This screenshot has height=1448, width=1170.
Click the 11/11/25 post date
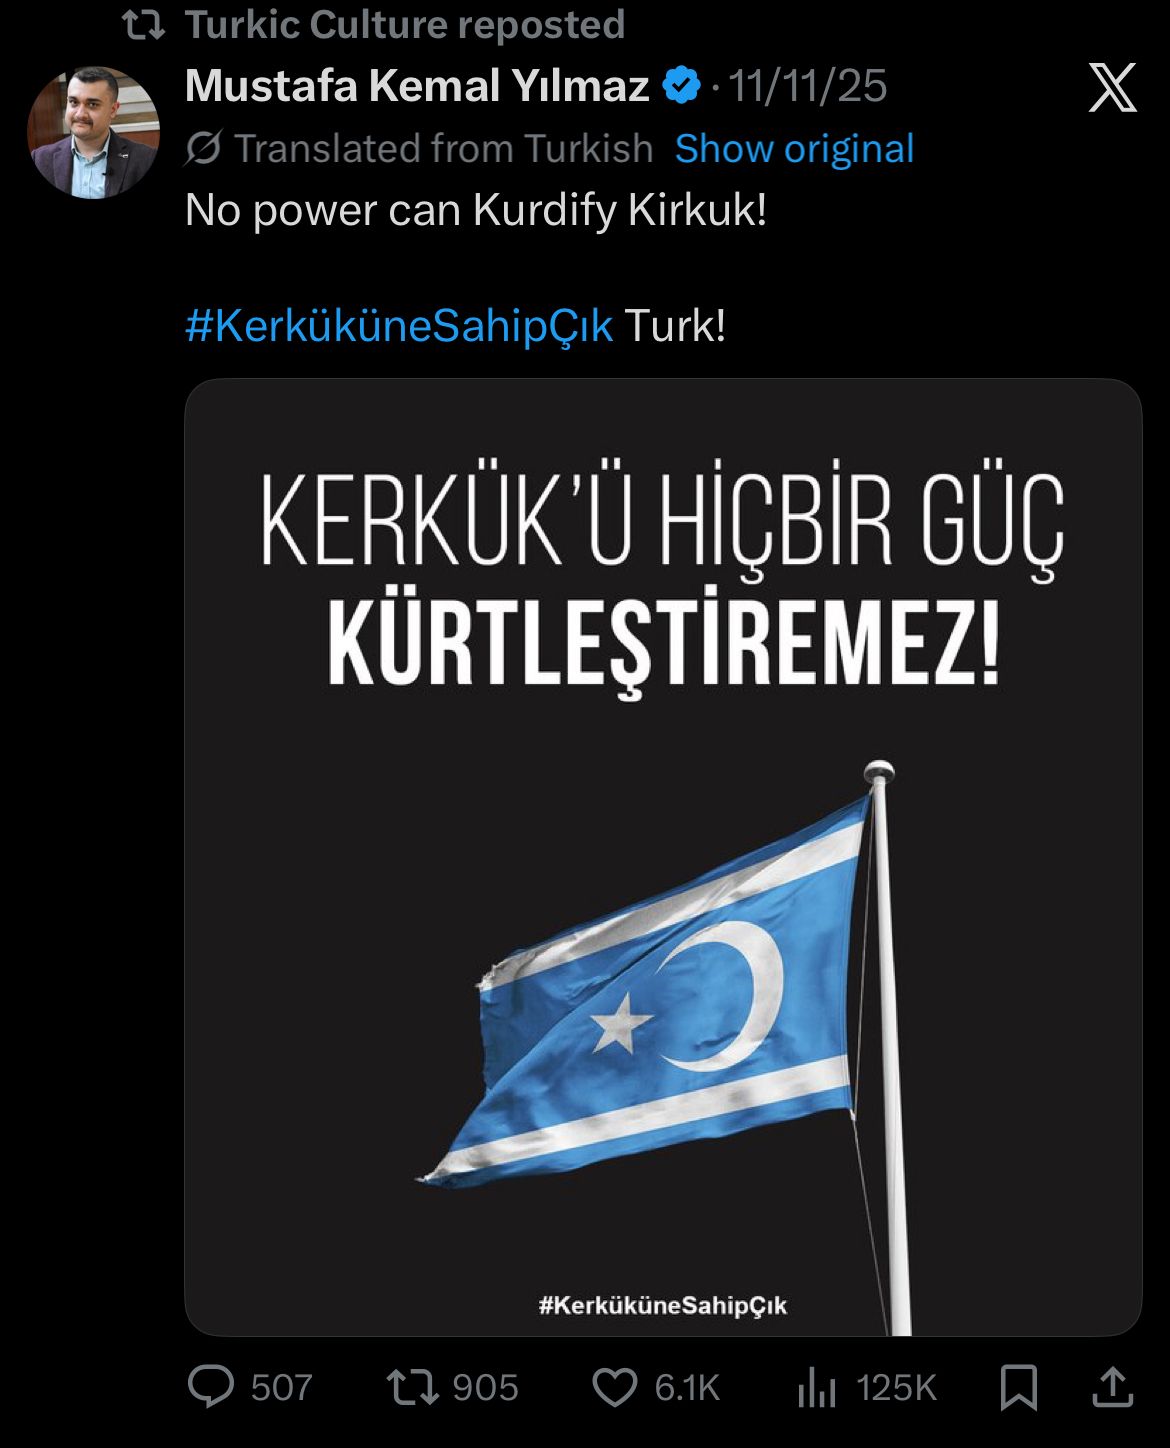[807, 86]
